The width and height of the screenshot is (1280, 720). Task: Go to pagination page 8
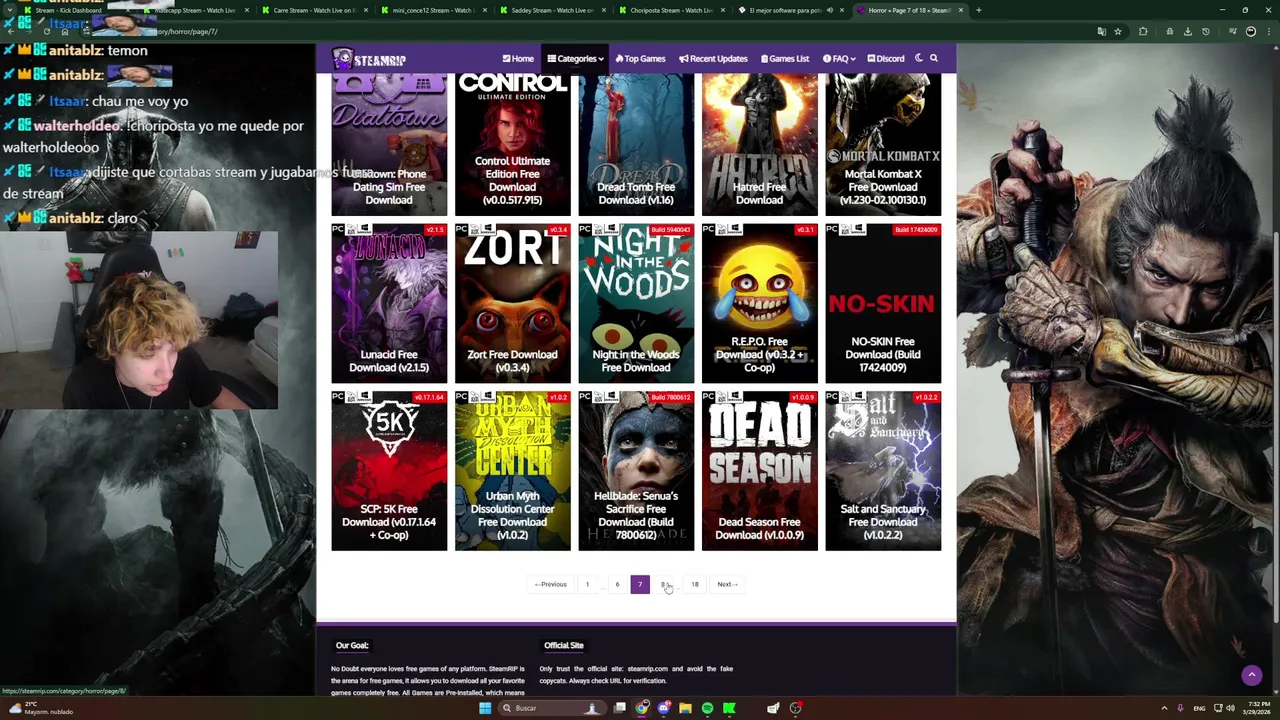point(663,584)
